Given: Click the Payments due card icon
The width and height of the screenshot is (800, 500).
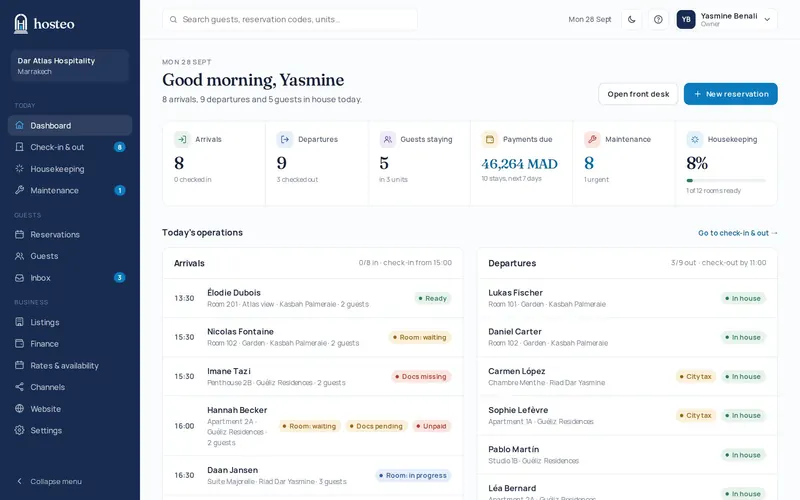Looking at the screenshot, I should (490, 139).
